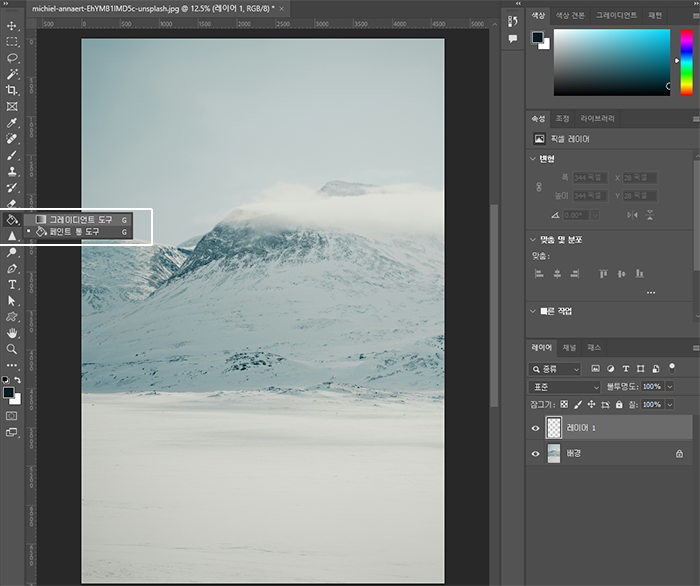Open the Layers panel options menu
This screenshot has height=586, width=700.
coord(696,348)
